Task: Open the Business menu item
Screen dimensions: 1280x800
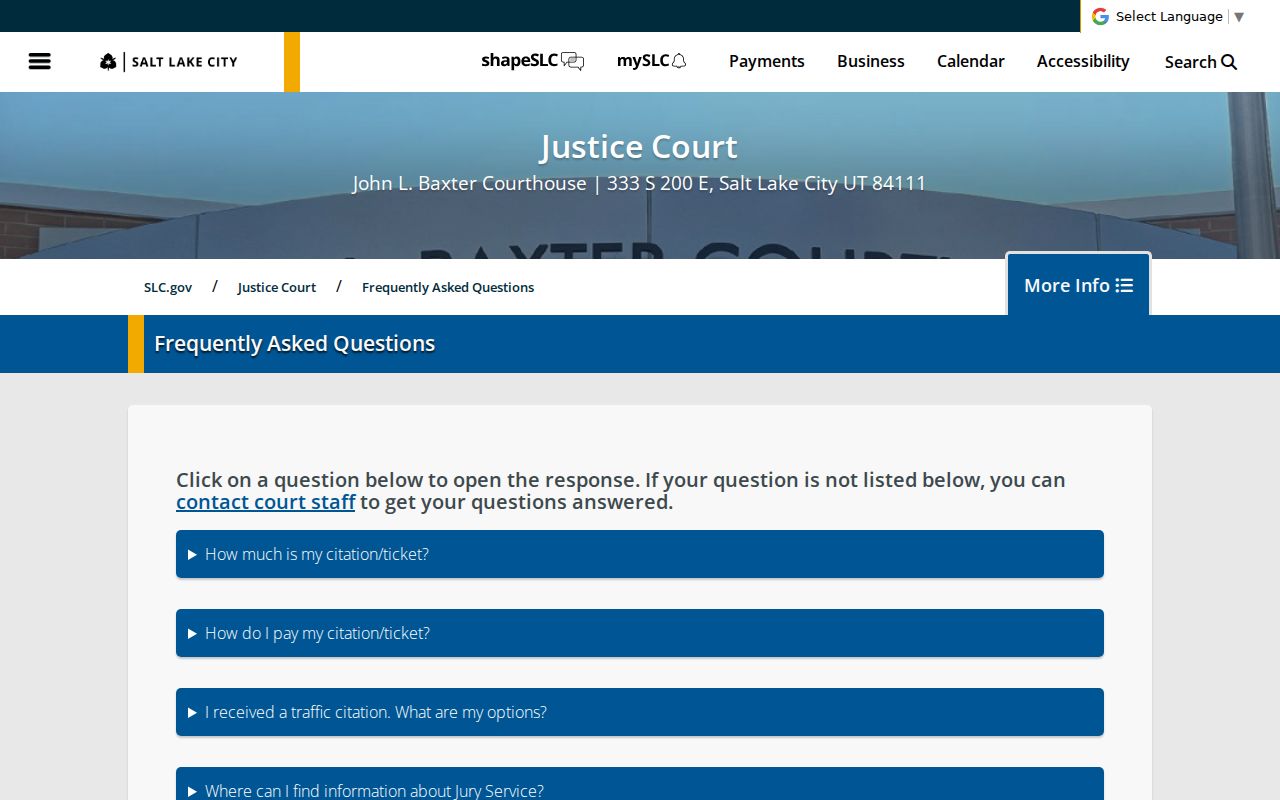Action: point(871,61)
